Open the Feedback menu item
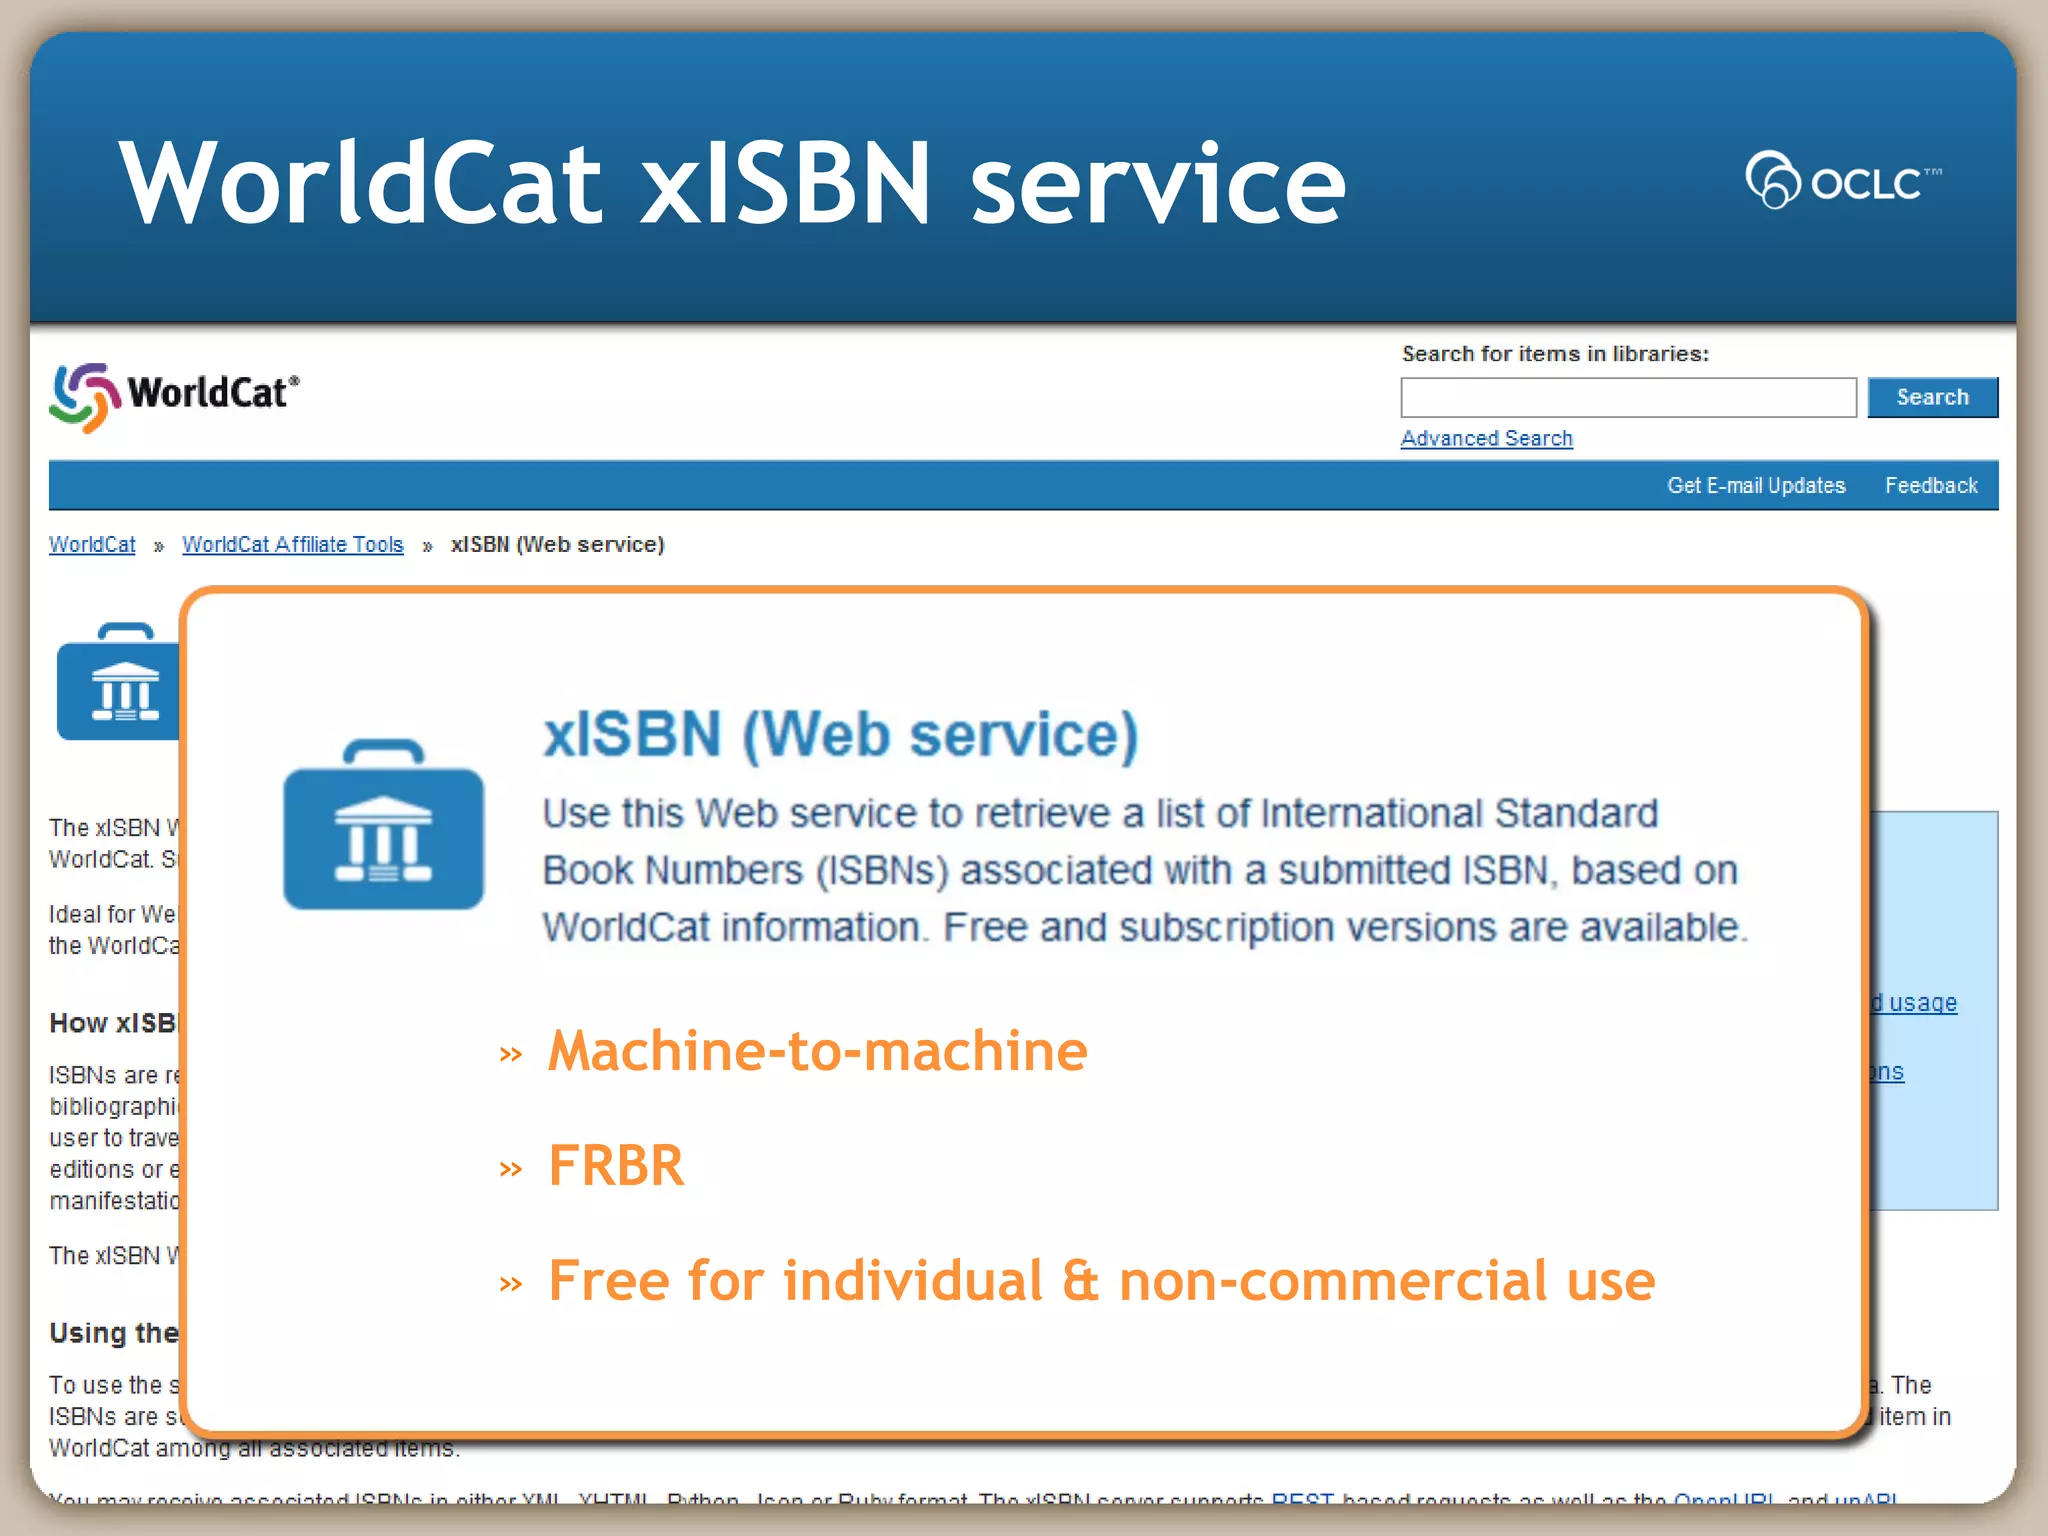This screenshot has height=1536, width=2048. tap(1931, 485)
